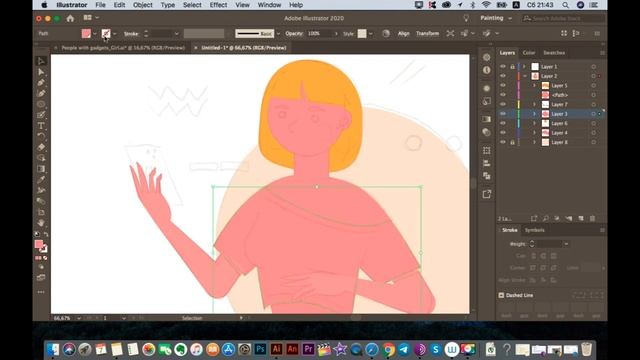Click the Search Adobe Stock field
This screenshot has height=360, width=640.
563,18
